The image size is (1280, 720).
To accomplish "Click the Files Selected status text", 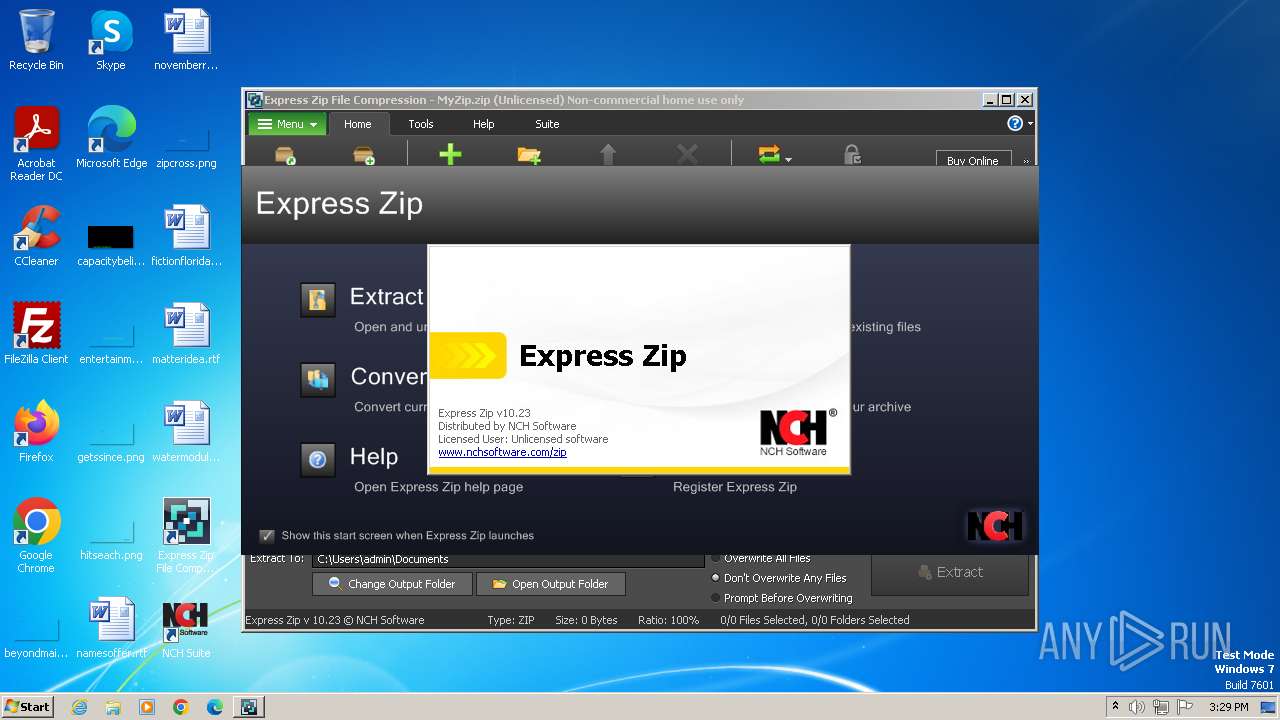I will [x=815, y=620].
